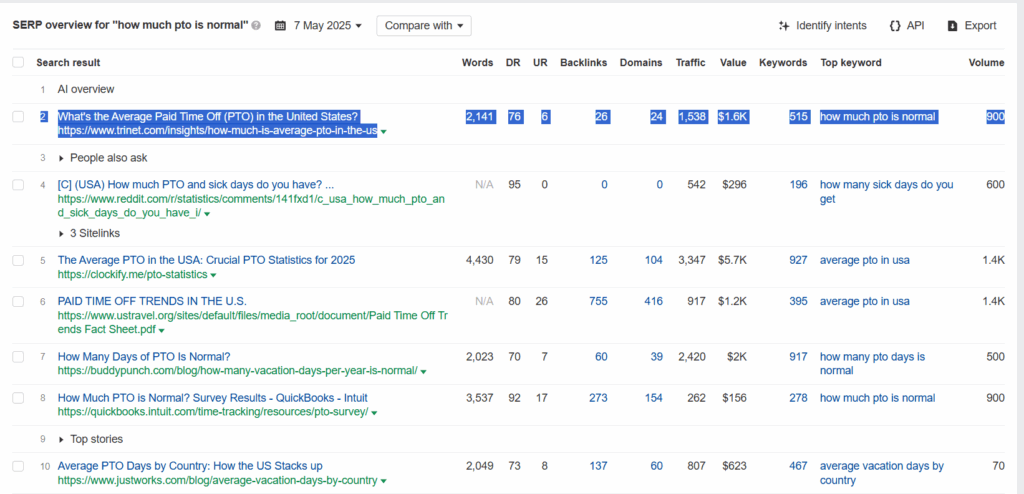The width and height of the screenshot is (1024, 494).
Task: Open the Average PTO Days by Country link
Action: 190,466
